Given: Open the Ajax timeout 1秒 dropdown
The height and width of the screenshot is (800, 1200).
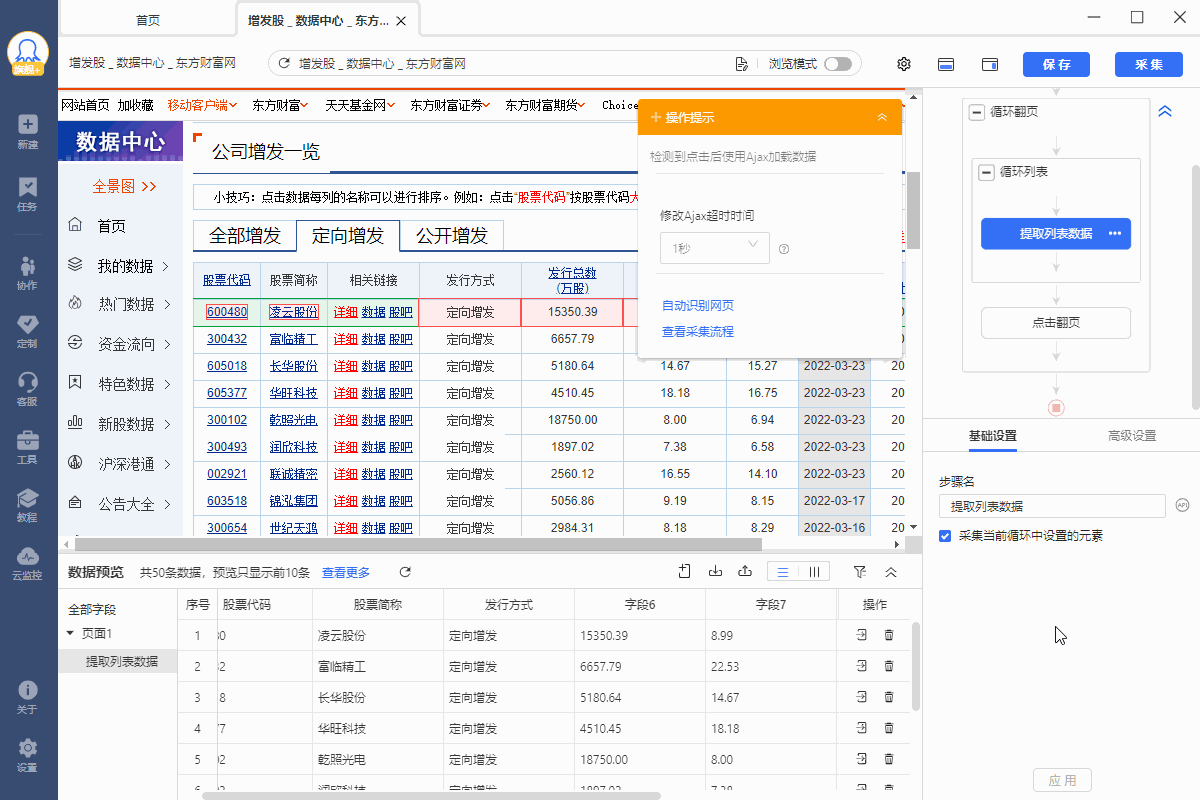Looking at the screenshot, I should (x=714, y=248).
